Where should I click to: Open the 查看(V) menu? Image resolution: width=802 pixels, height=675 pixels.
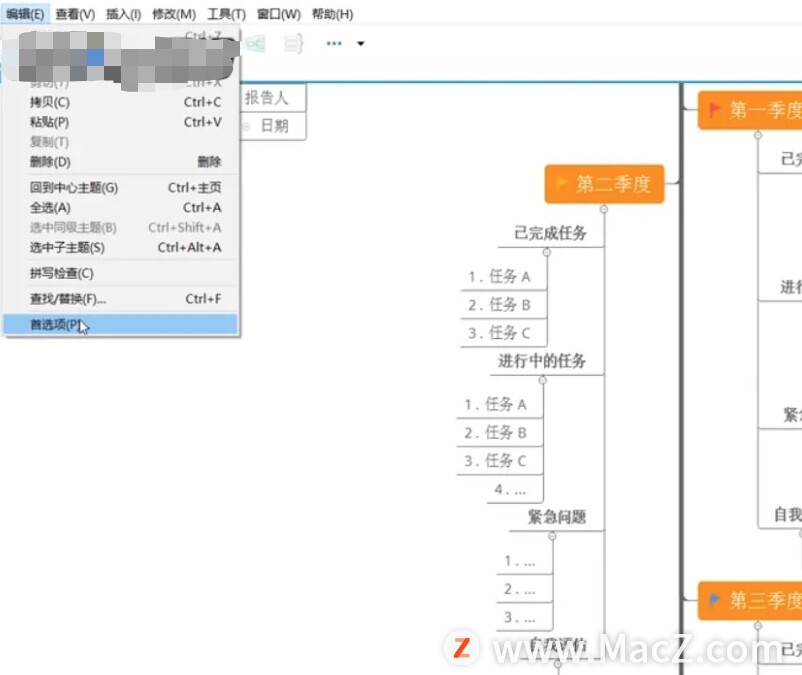tap(75, 14)
